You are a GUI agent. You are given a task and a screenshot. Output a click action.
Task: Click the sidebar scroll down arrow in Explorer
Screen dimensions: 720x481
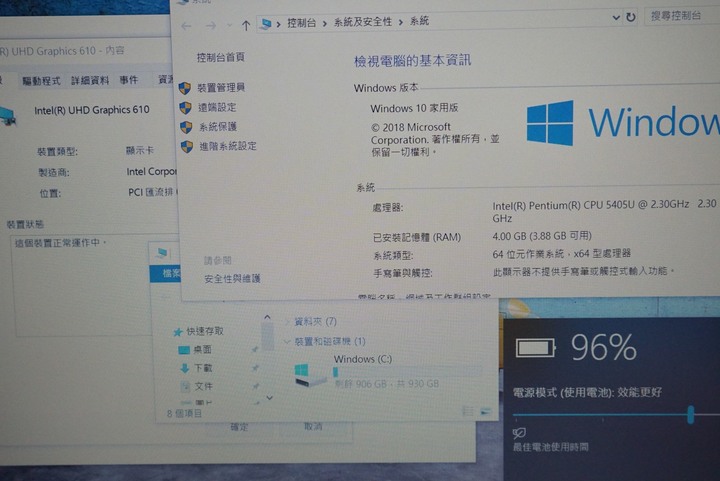270,398
